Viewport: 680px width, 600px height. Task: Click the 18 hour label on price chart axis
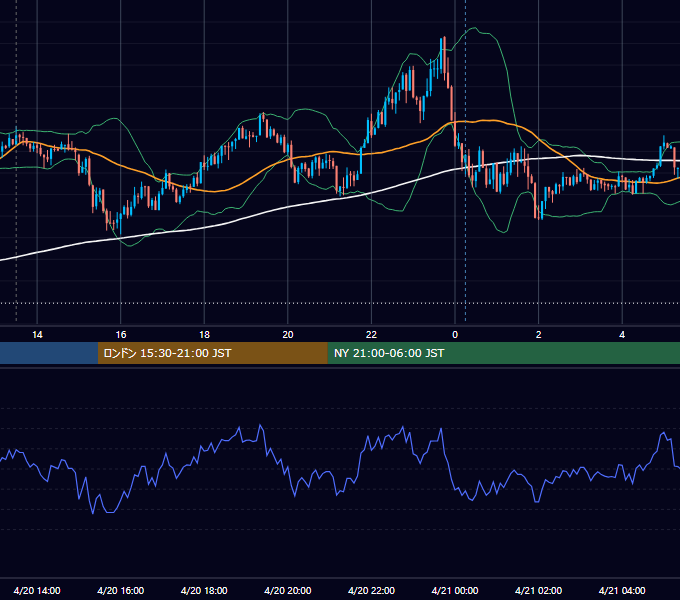pos(204,335)
